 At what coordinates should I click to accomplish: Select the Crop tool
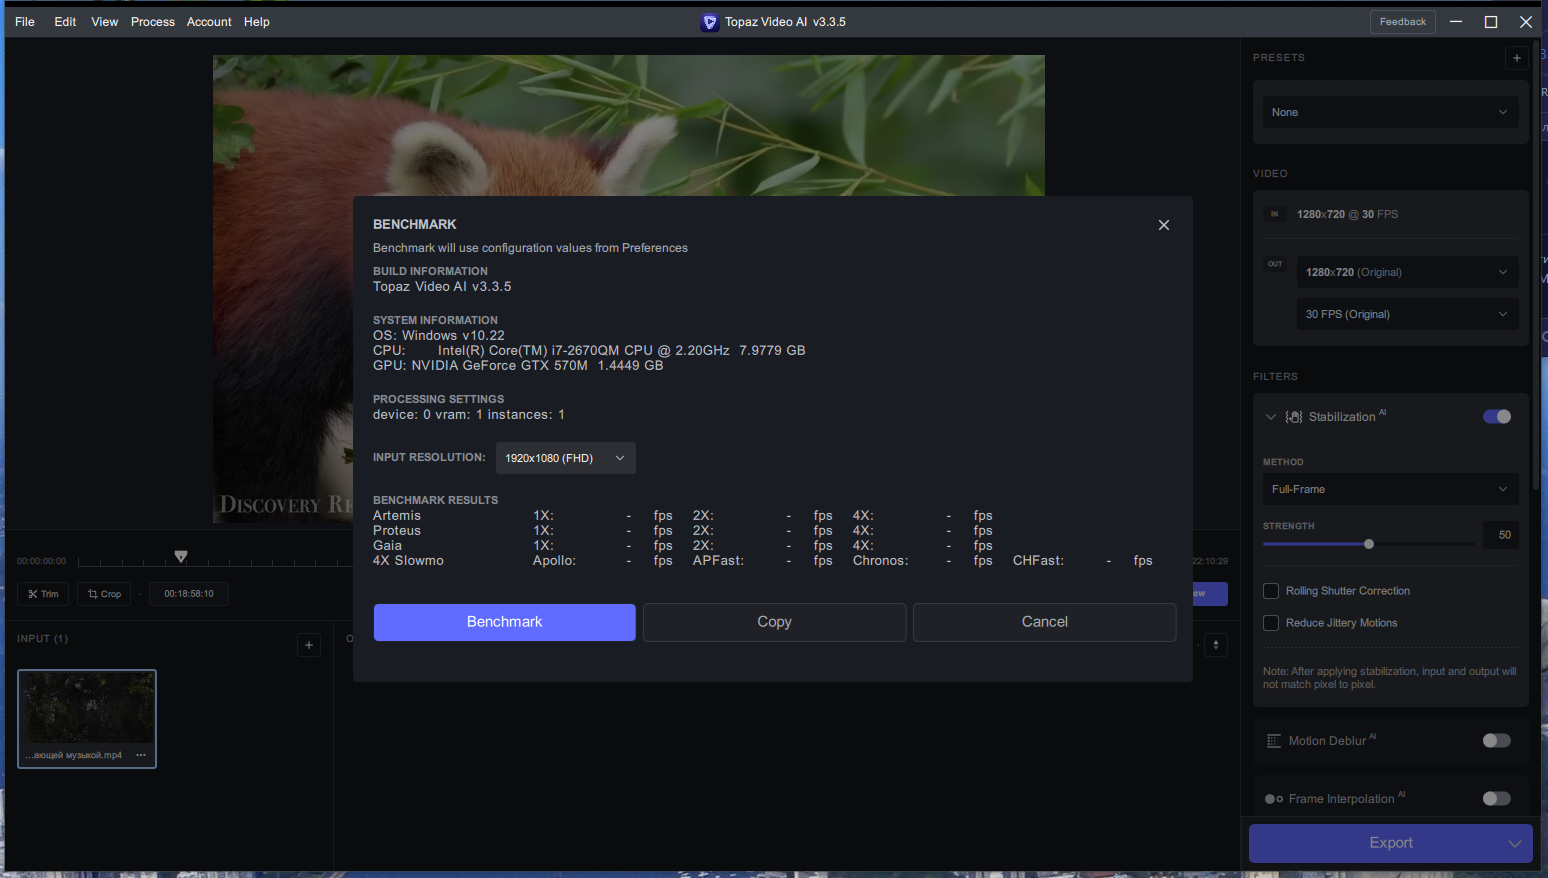pyautogui.click(x=103, y=593)
